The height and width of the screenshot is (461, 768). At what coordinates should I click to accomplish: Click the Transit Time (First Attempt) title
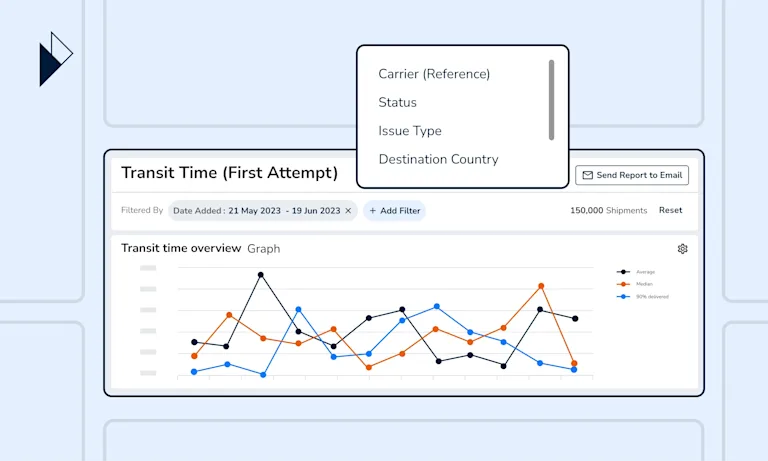point(229,173)
